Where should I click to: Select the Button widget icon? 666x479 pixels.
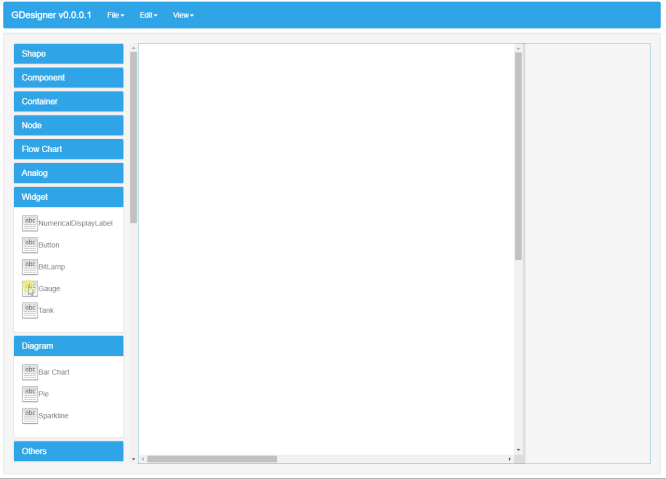click(x=29, y=244)
